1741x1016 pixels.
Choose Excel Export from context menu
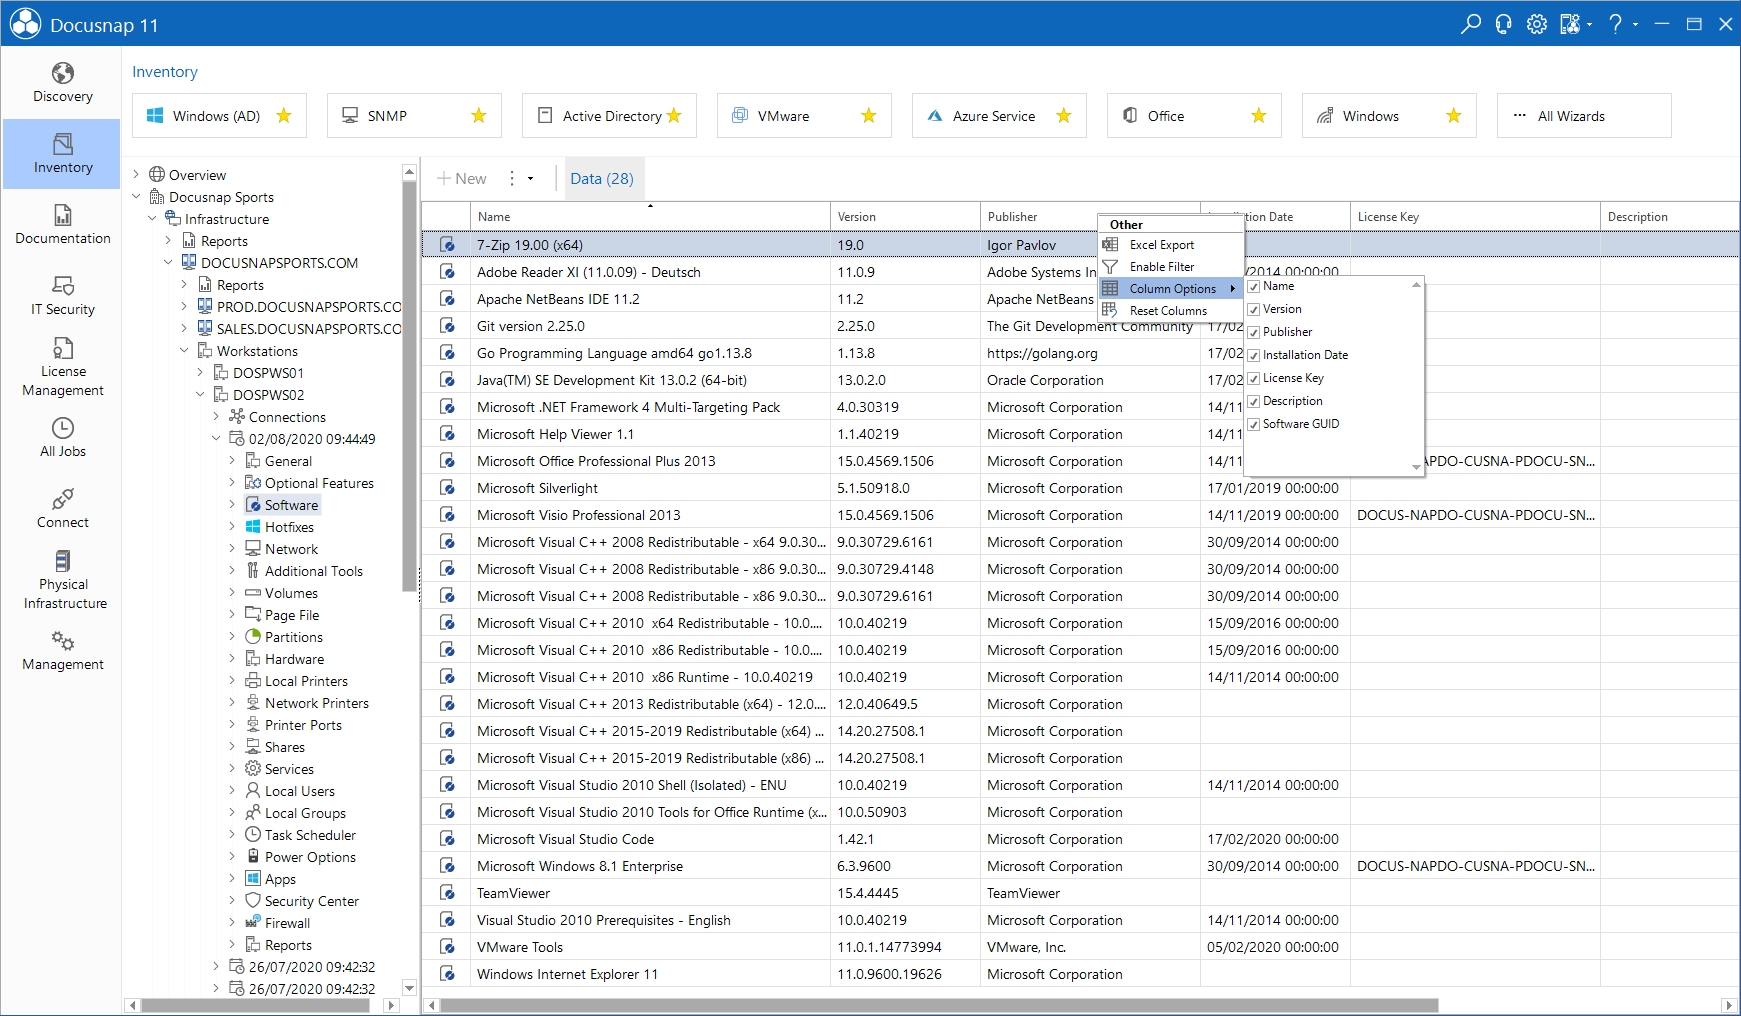1171,245
